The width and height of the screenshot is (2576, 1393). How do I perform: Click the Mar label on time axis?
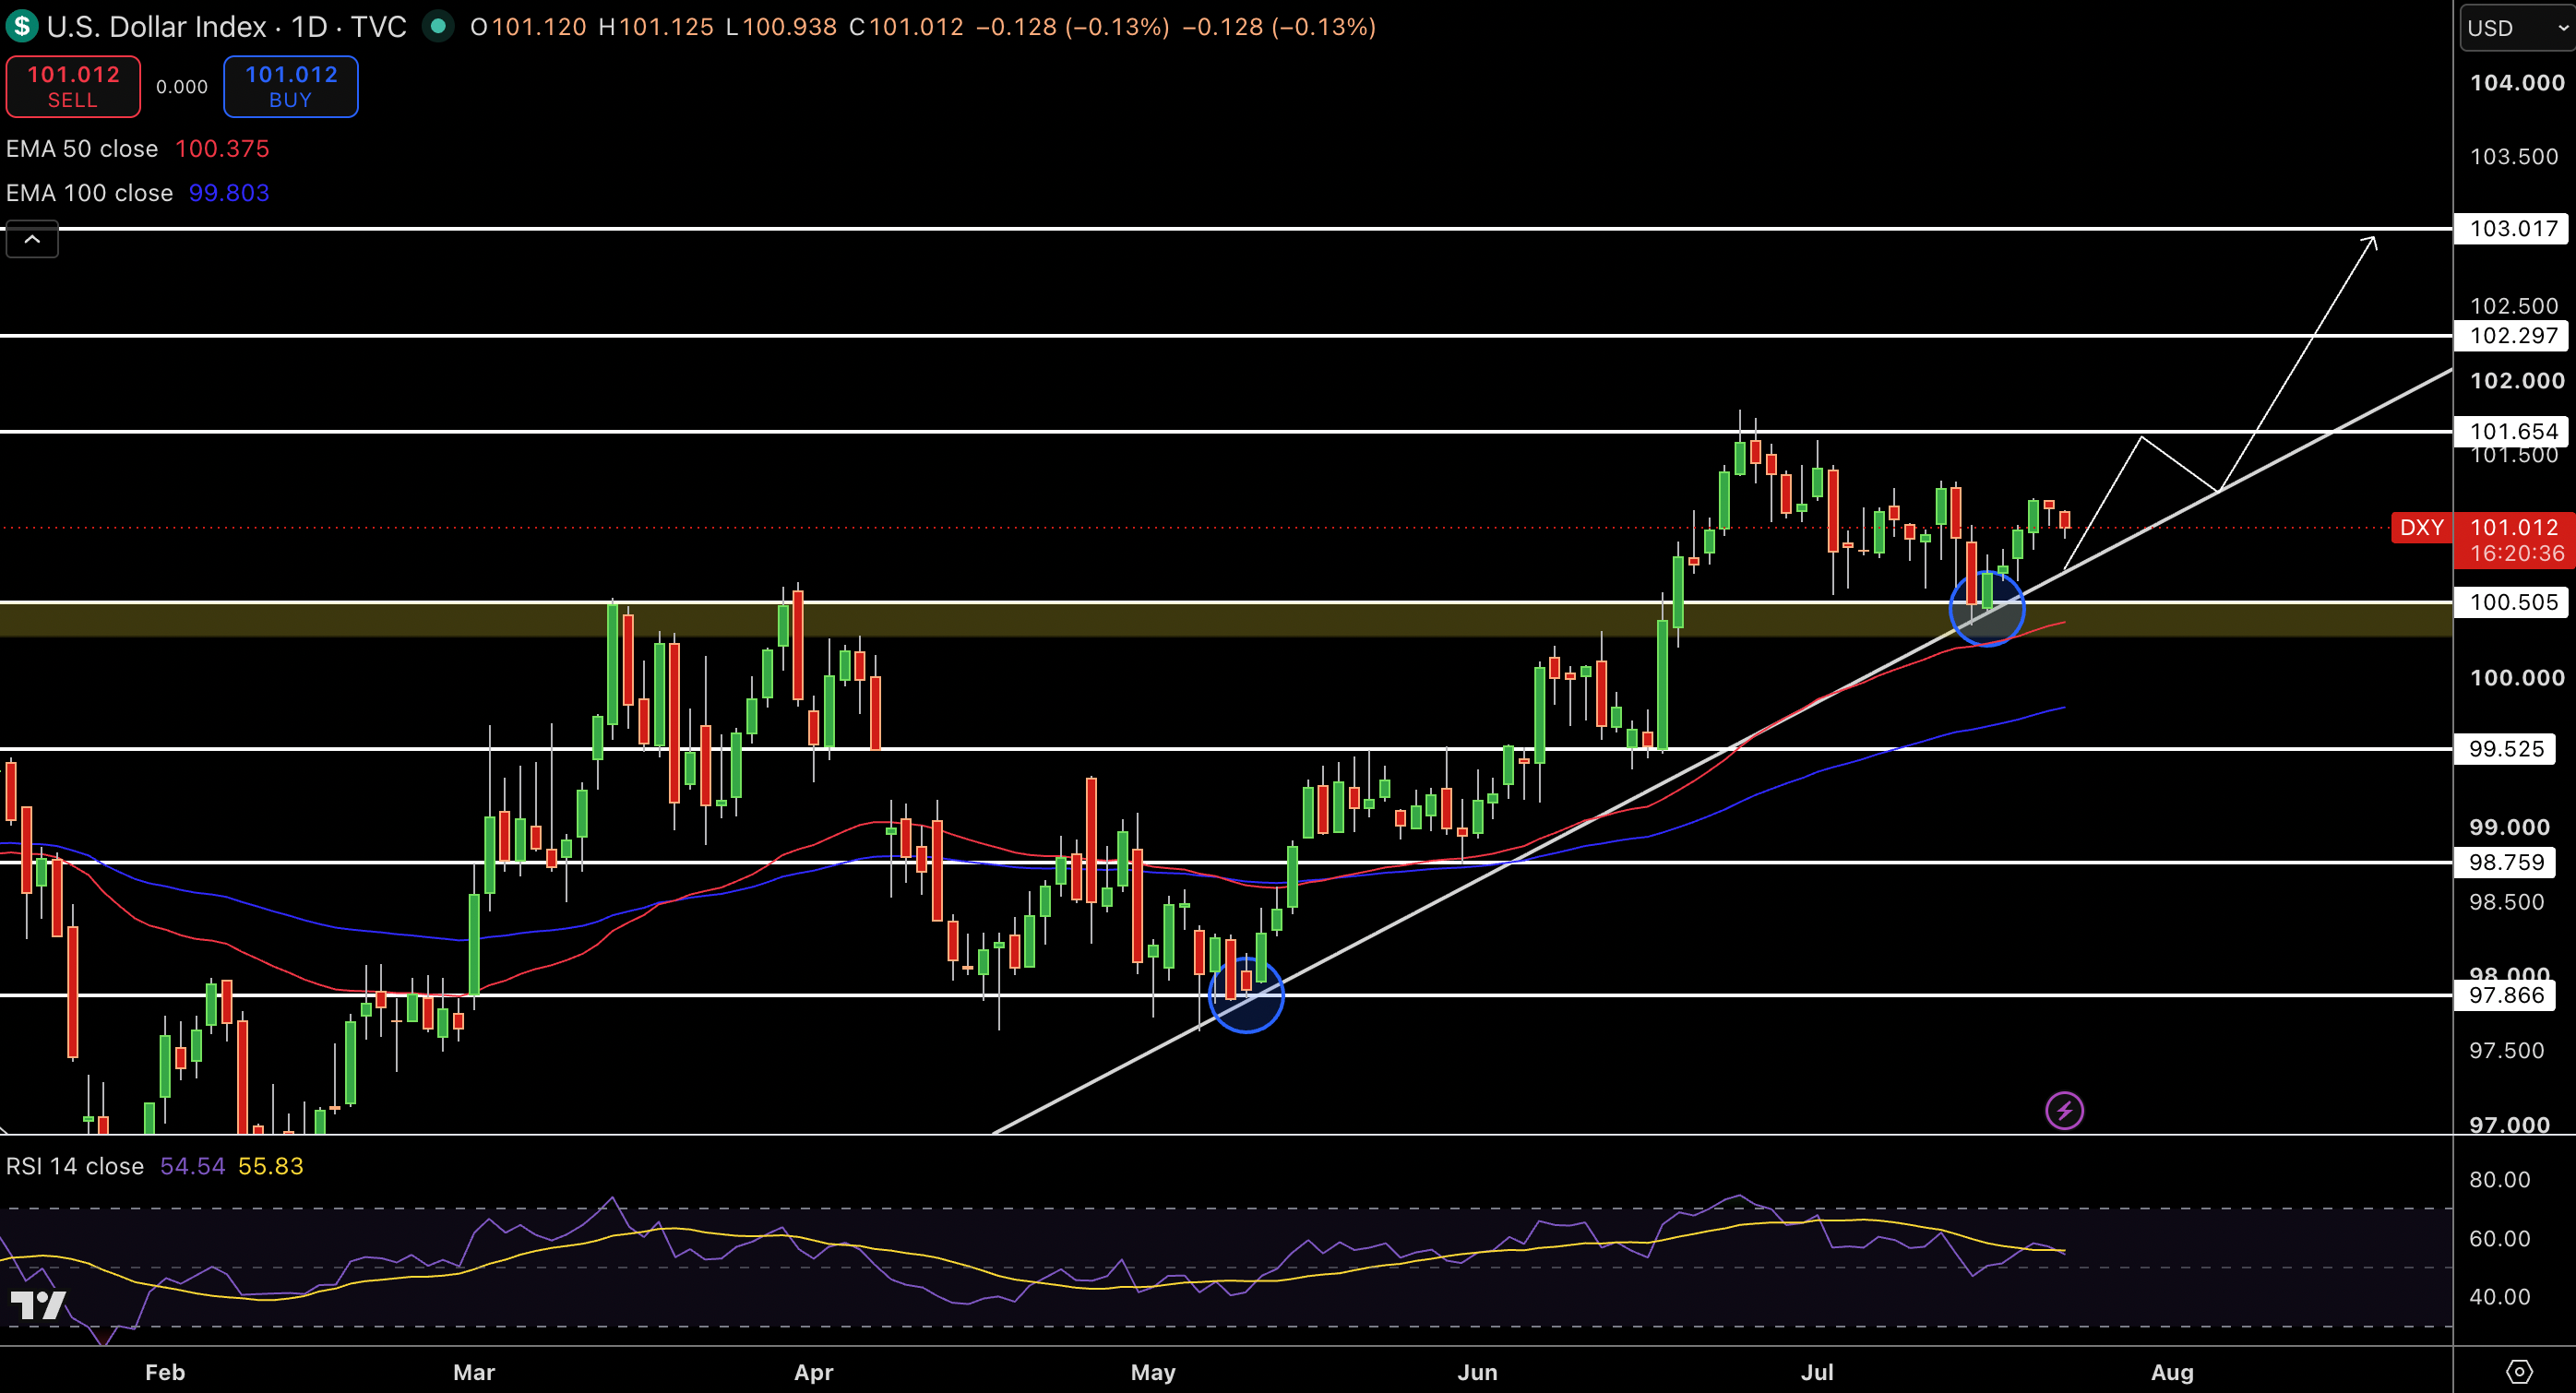coord(474,1372)
